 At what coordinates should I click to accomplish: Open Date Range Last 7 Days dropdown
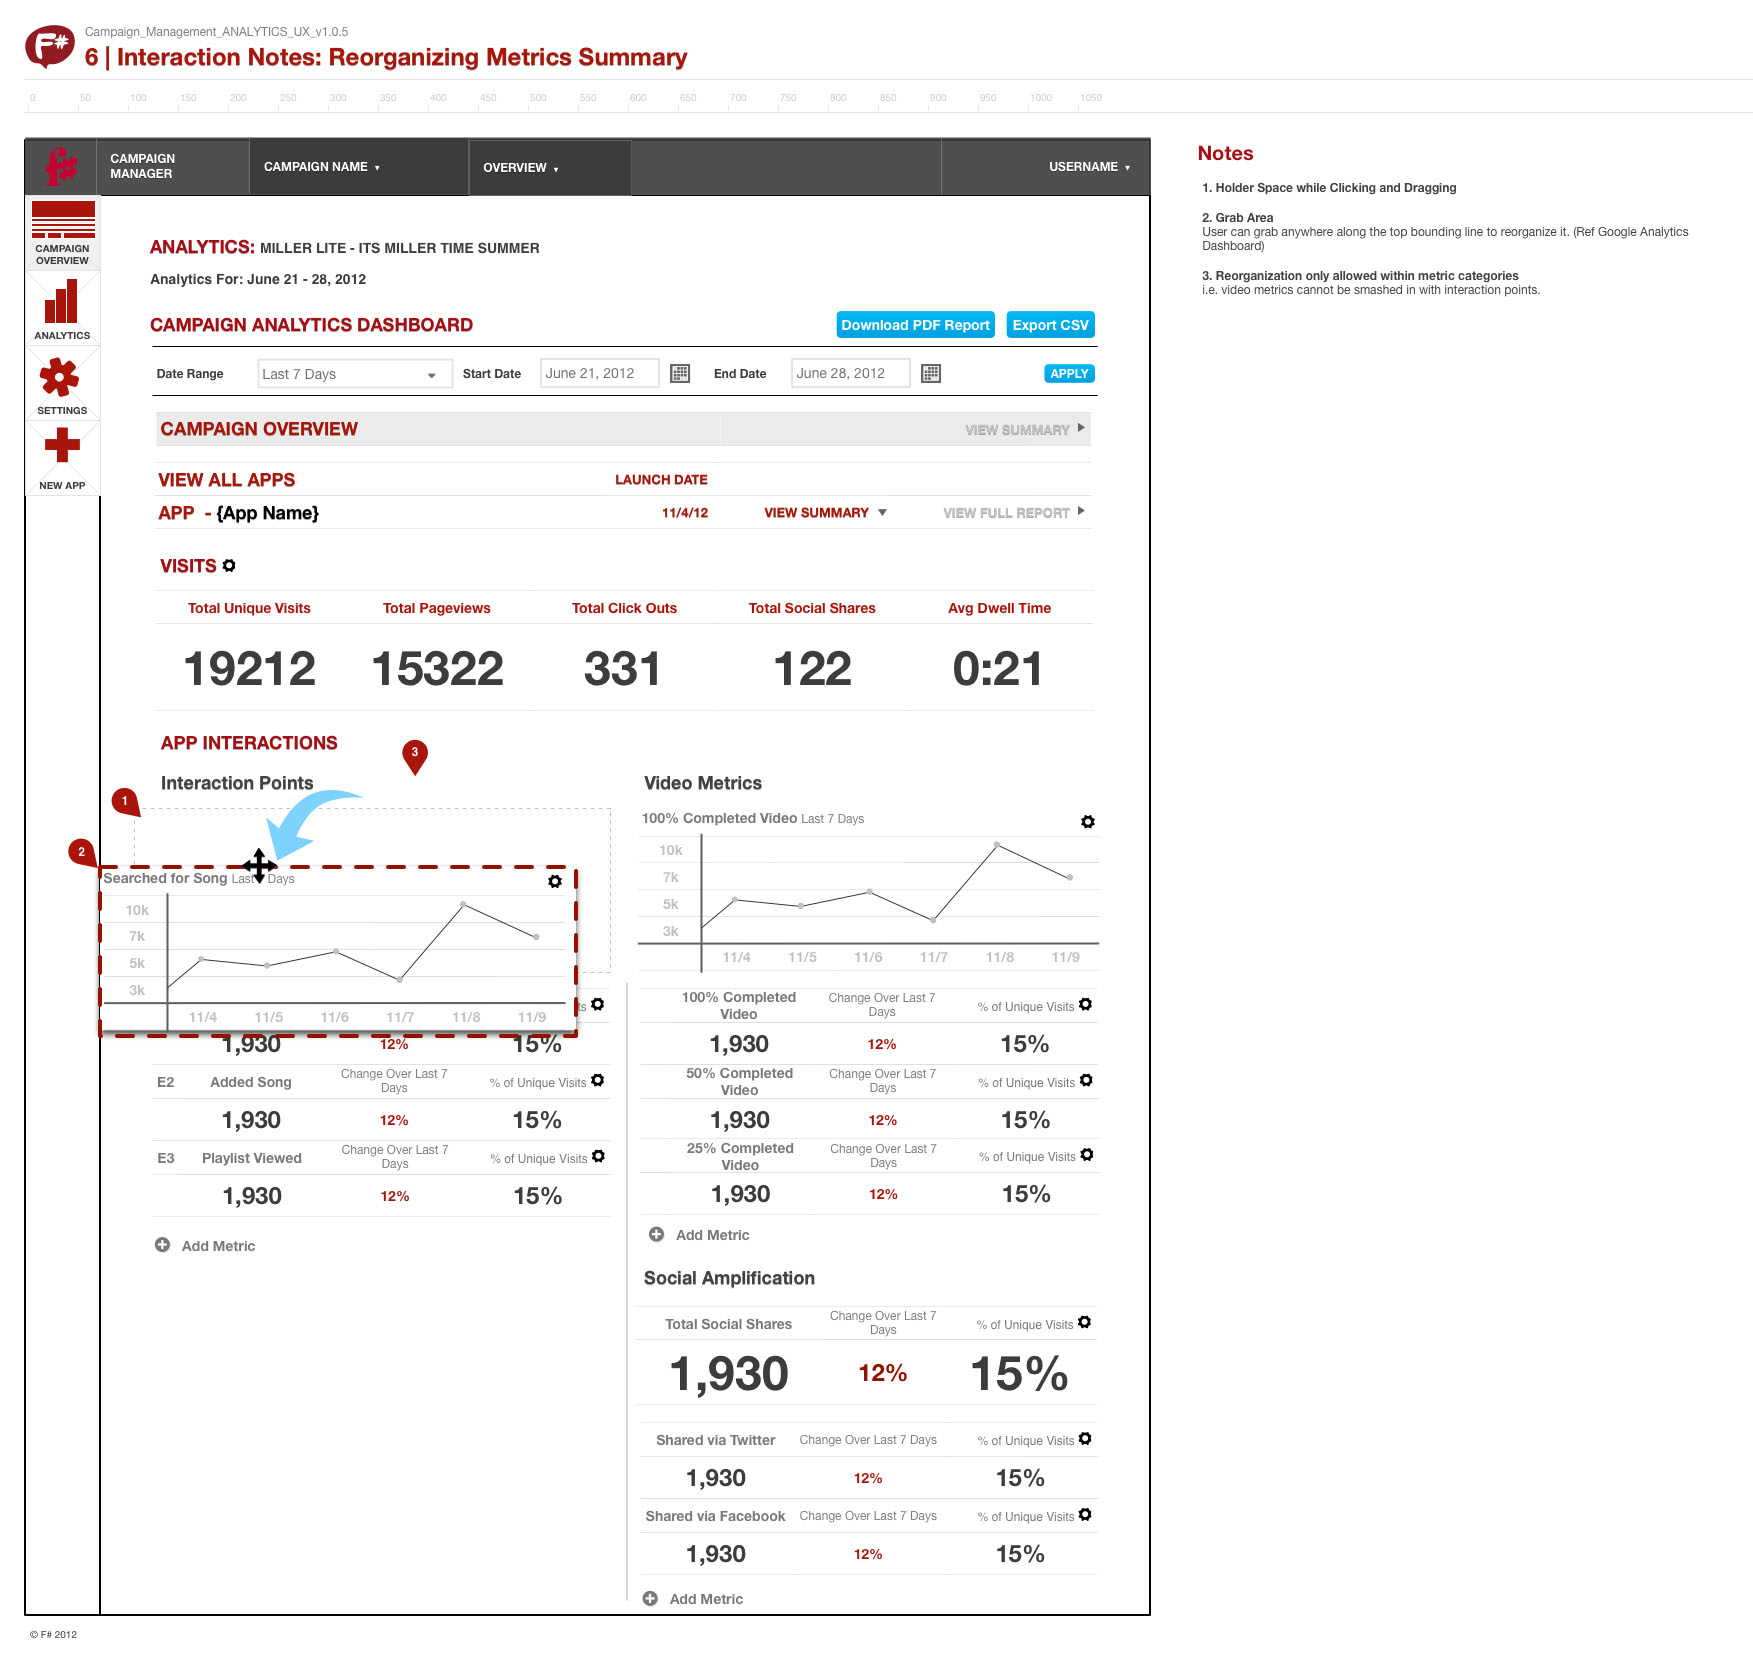point(355,374)
